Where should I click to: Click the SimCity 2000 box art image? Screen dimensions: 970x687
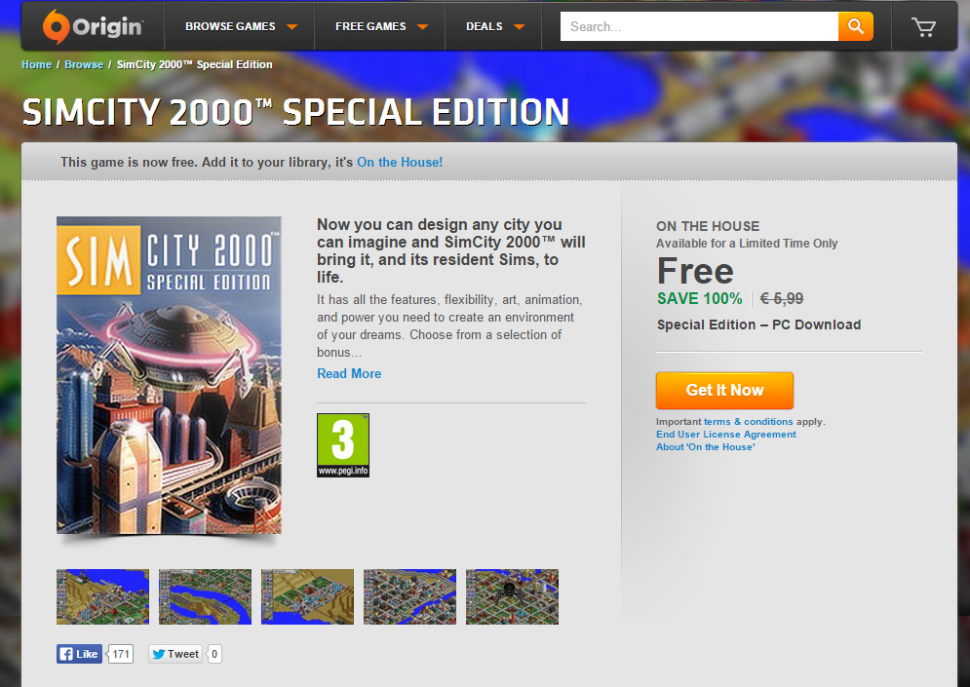(169, 375)
